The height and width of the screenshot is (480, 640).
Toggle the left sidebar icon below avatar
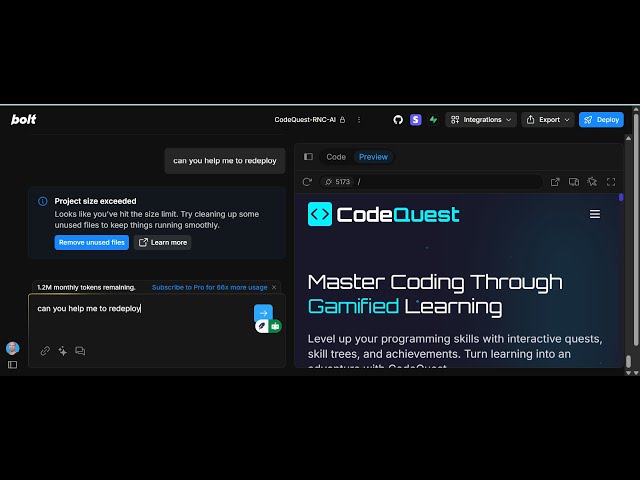coord(12,364)
